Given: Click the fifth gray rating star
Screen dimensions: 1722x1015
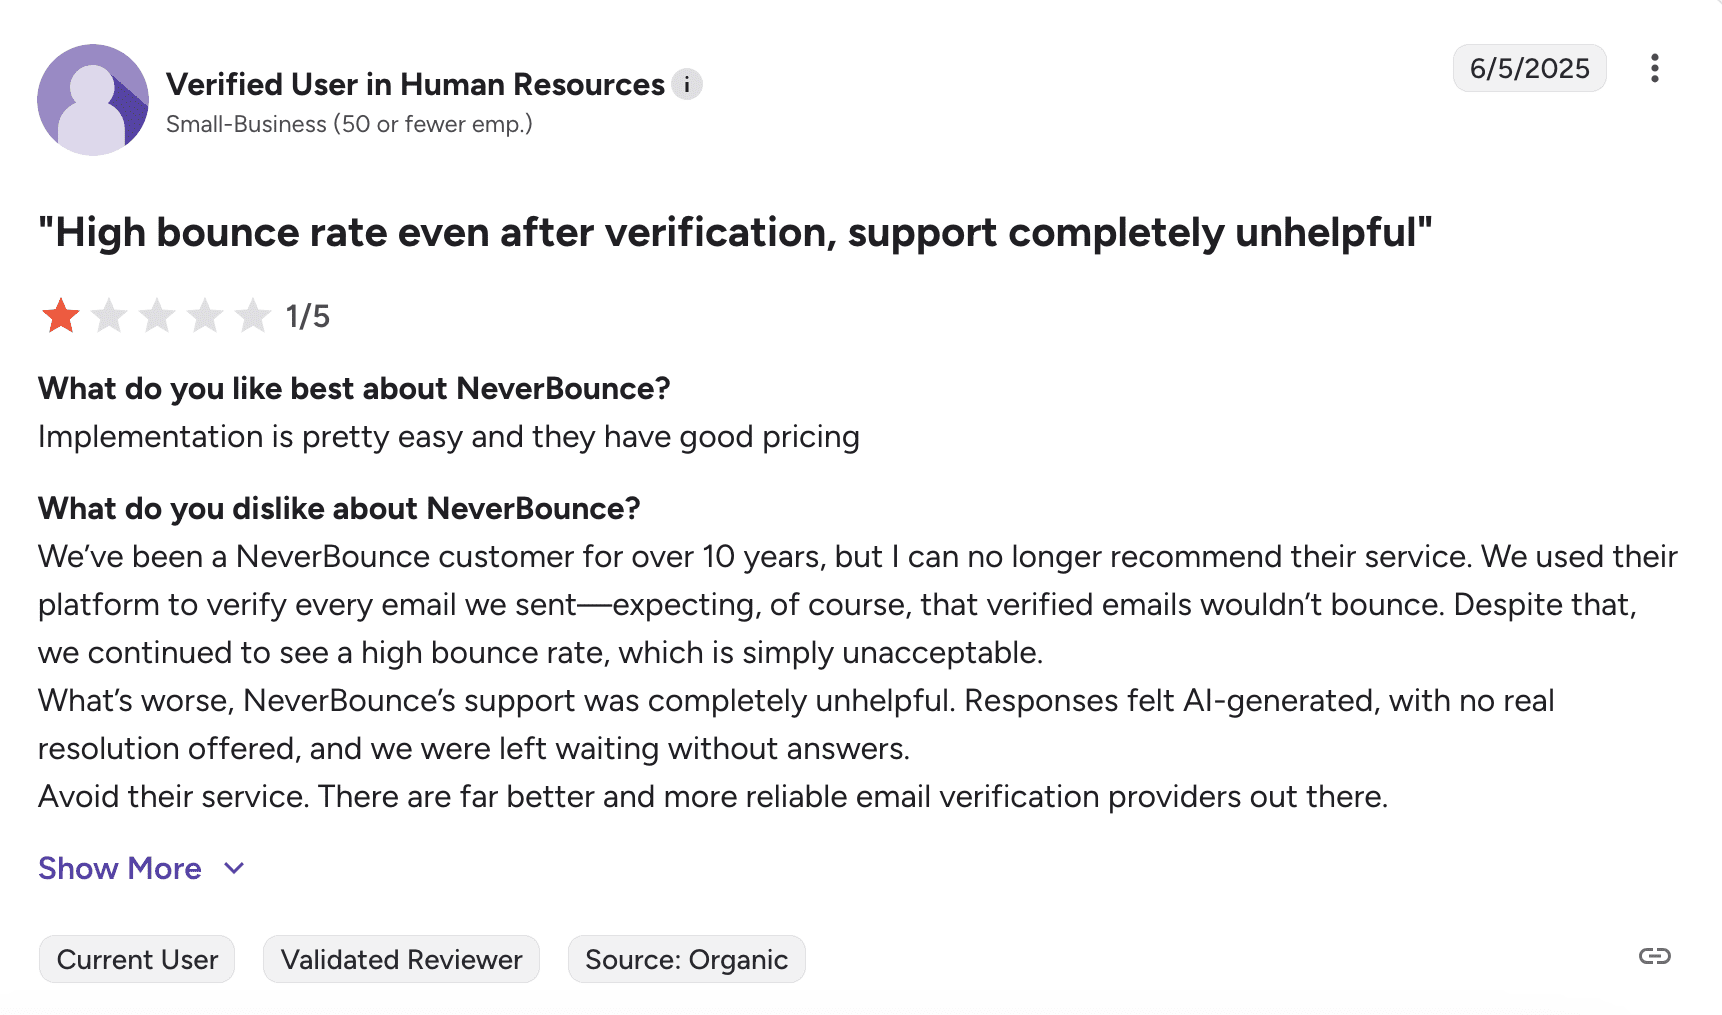Looking at the screenshot, I should pos(253,316).
